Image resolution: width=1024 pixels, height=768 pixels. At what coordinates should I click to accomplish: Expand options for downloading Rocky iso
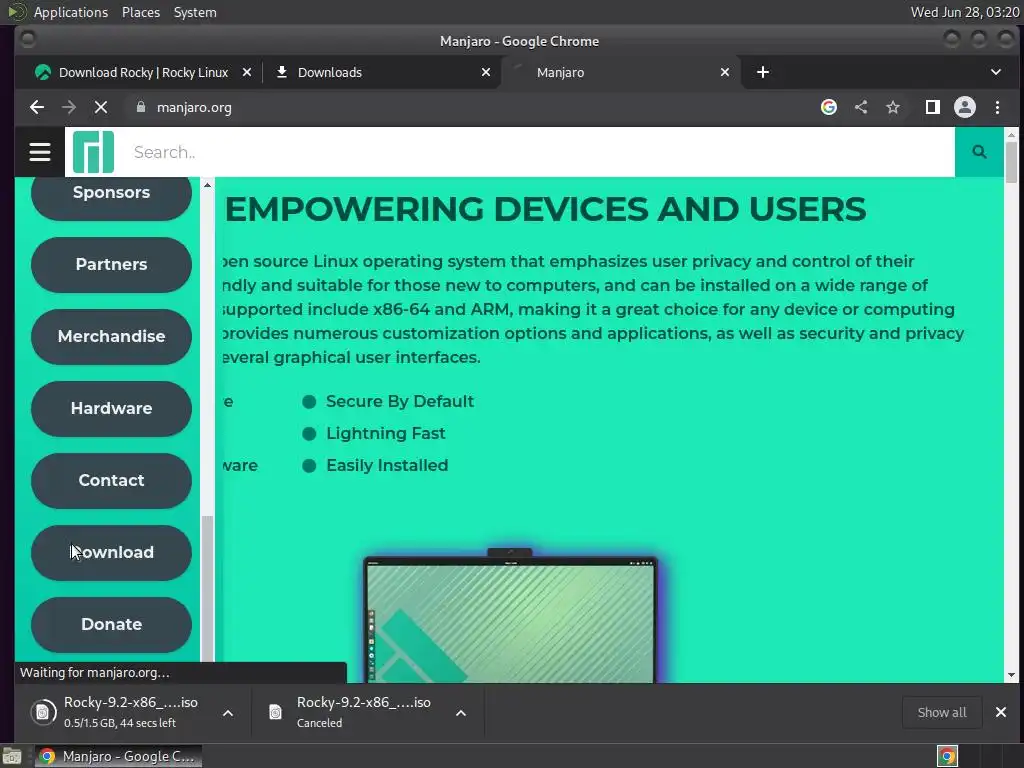228,713
